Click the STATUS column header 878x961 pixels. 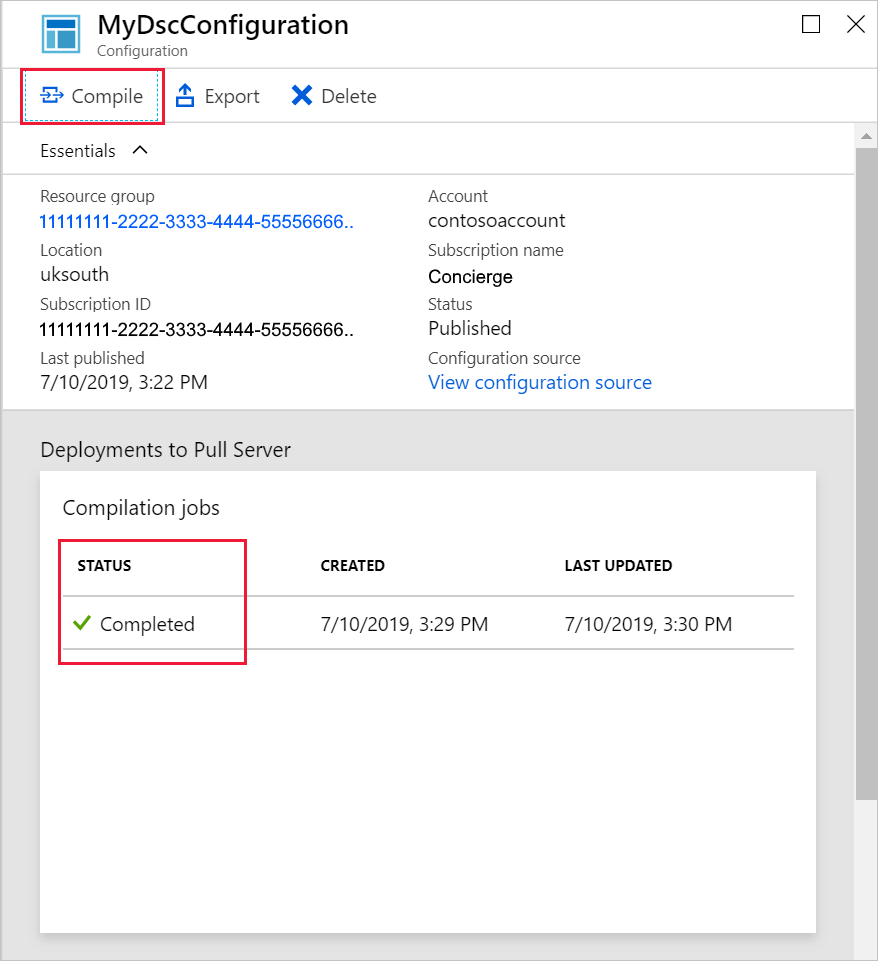104,566
